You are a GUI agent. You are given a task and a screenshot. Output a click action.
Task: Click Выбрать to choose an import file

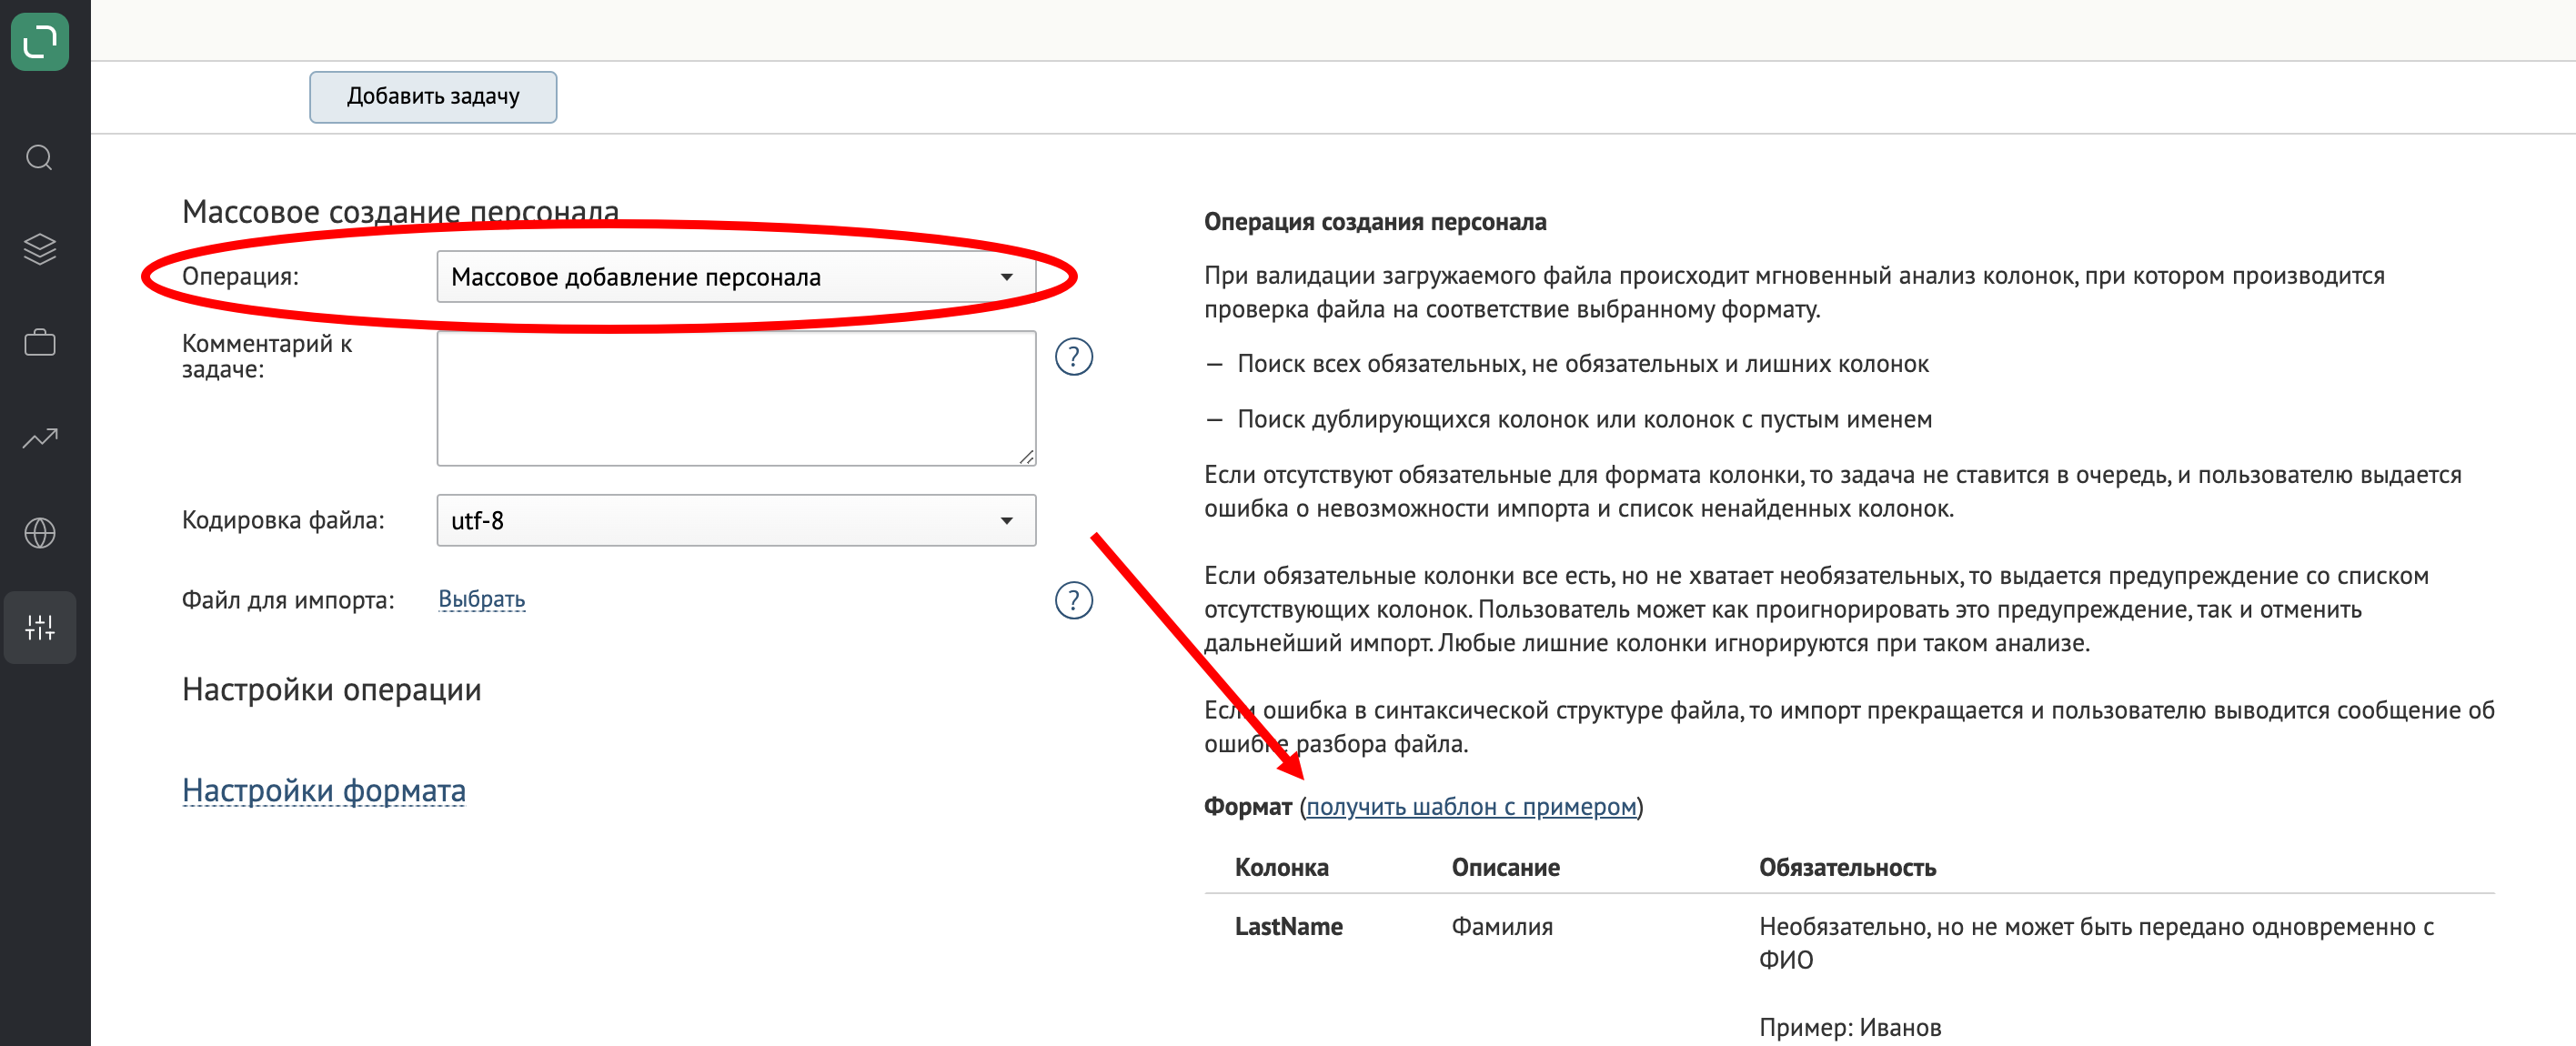click(x=482, y=599)
